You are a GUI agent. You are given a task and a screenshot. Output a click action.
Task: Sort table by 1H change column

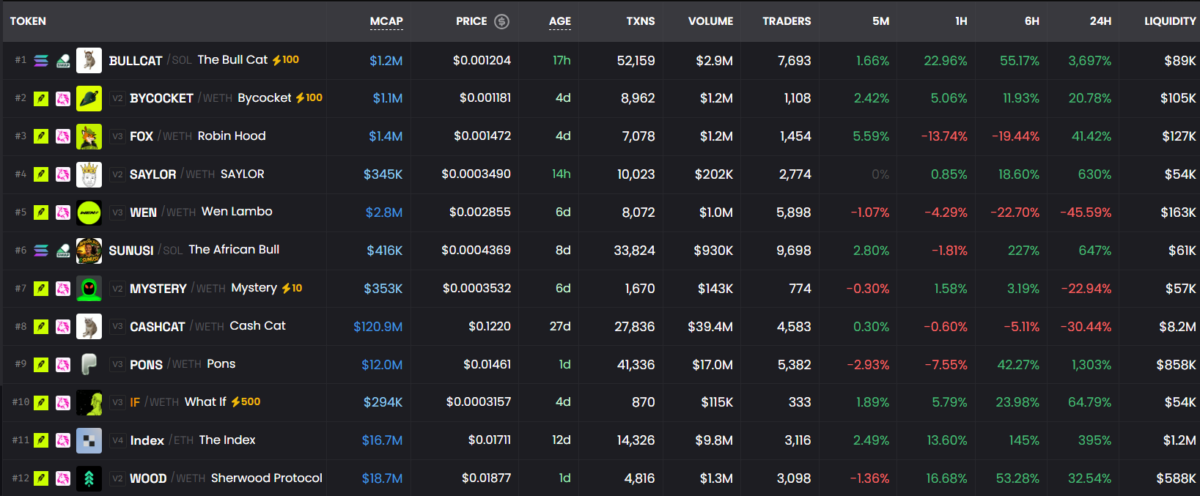click(x=960, y=21)
